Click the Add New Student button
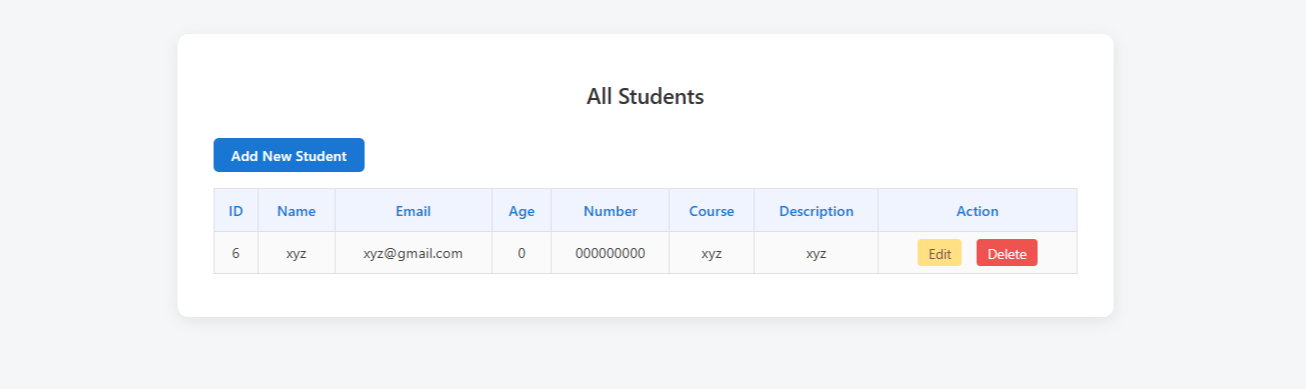This screenshot has height=389, width=1306. pos(289,155)
